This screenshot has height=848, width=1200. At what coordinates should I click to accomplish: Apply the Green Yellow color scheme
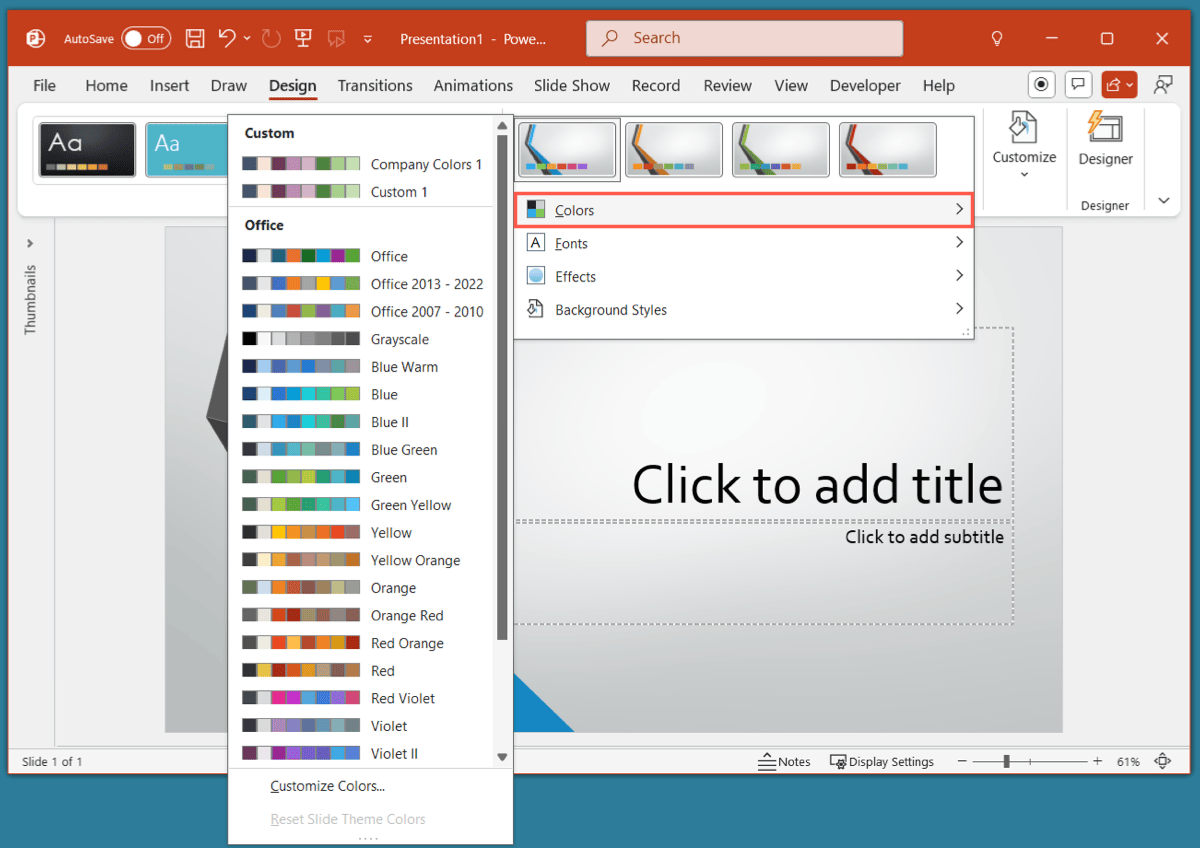click(362, 505)
